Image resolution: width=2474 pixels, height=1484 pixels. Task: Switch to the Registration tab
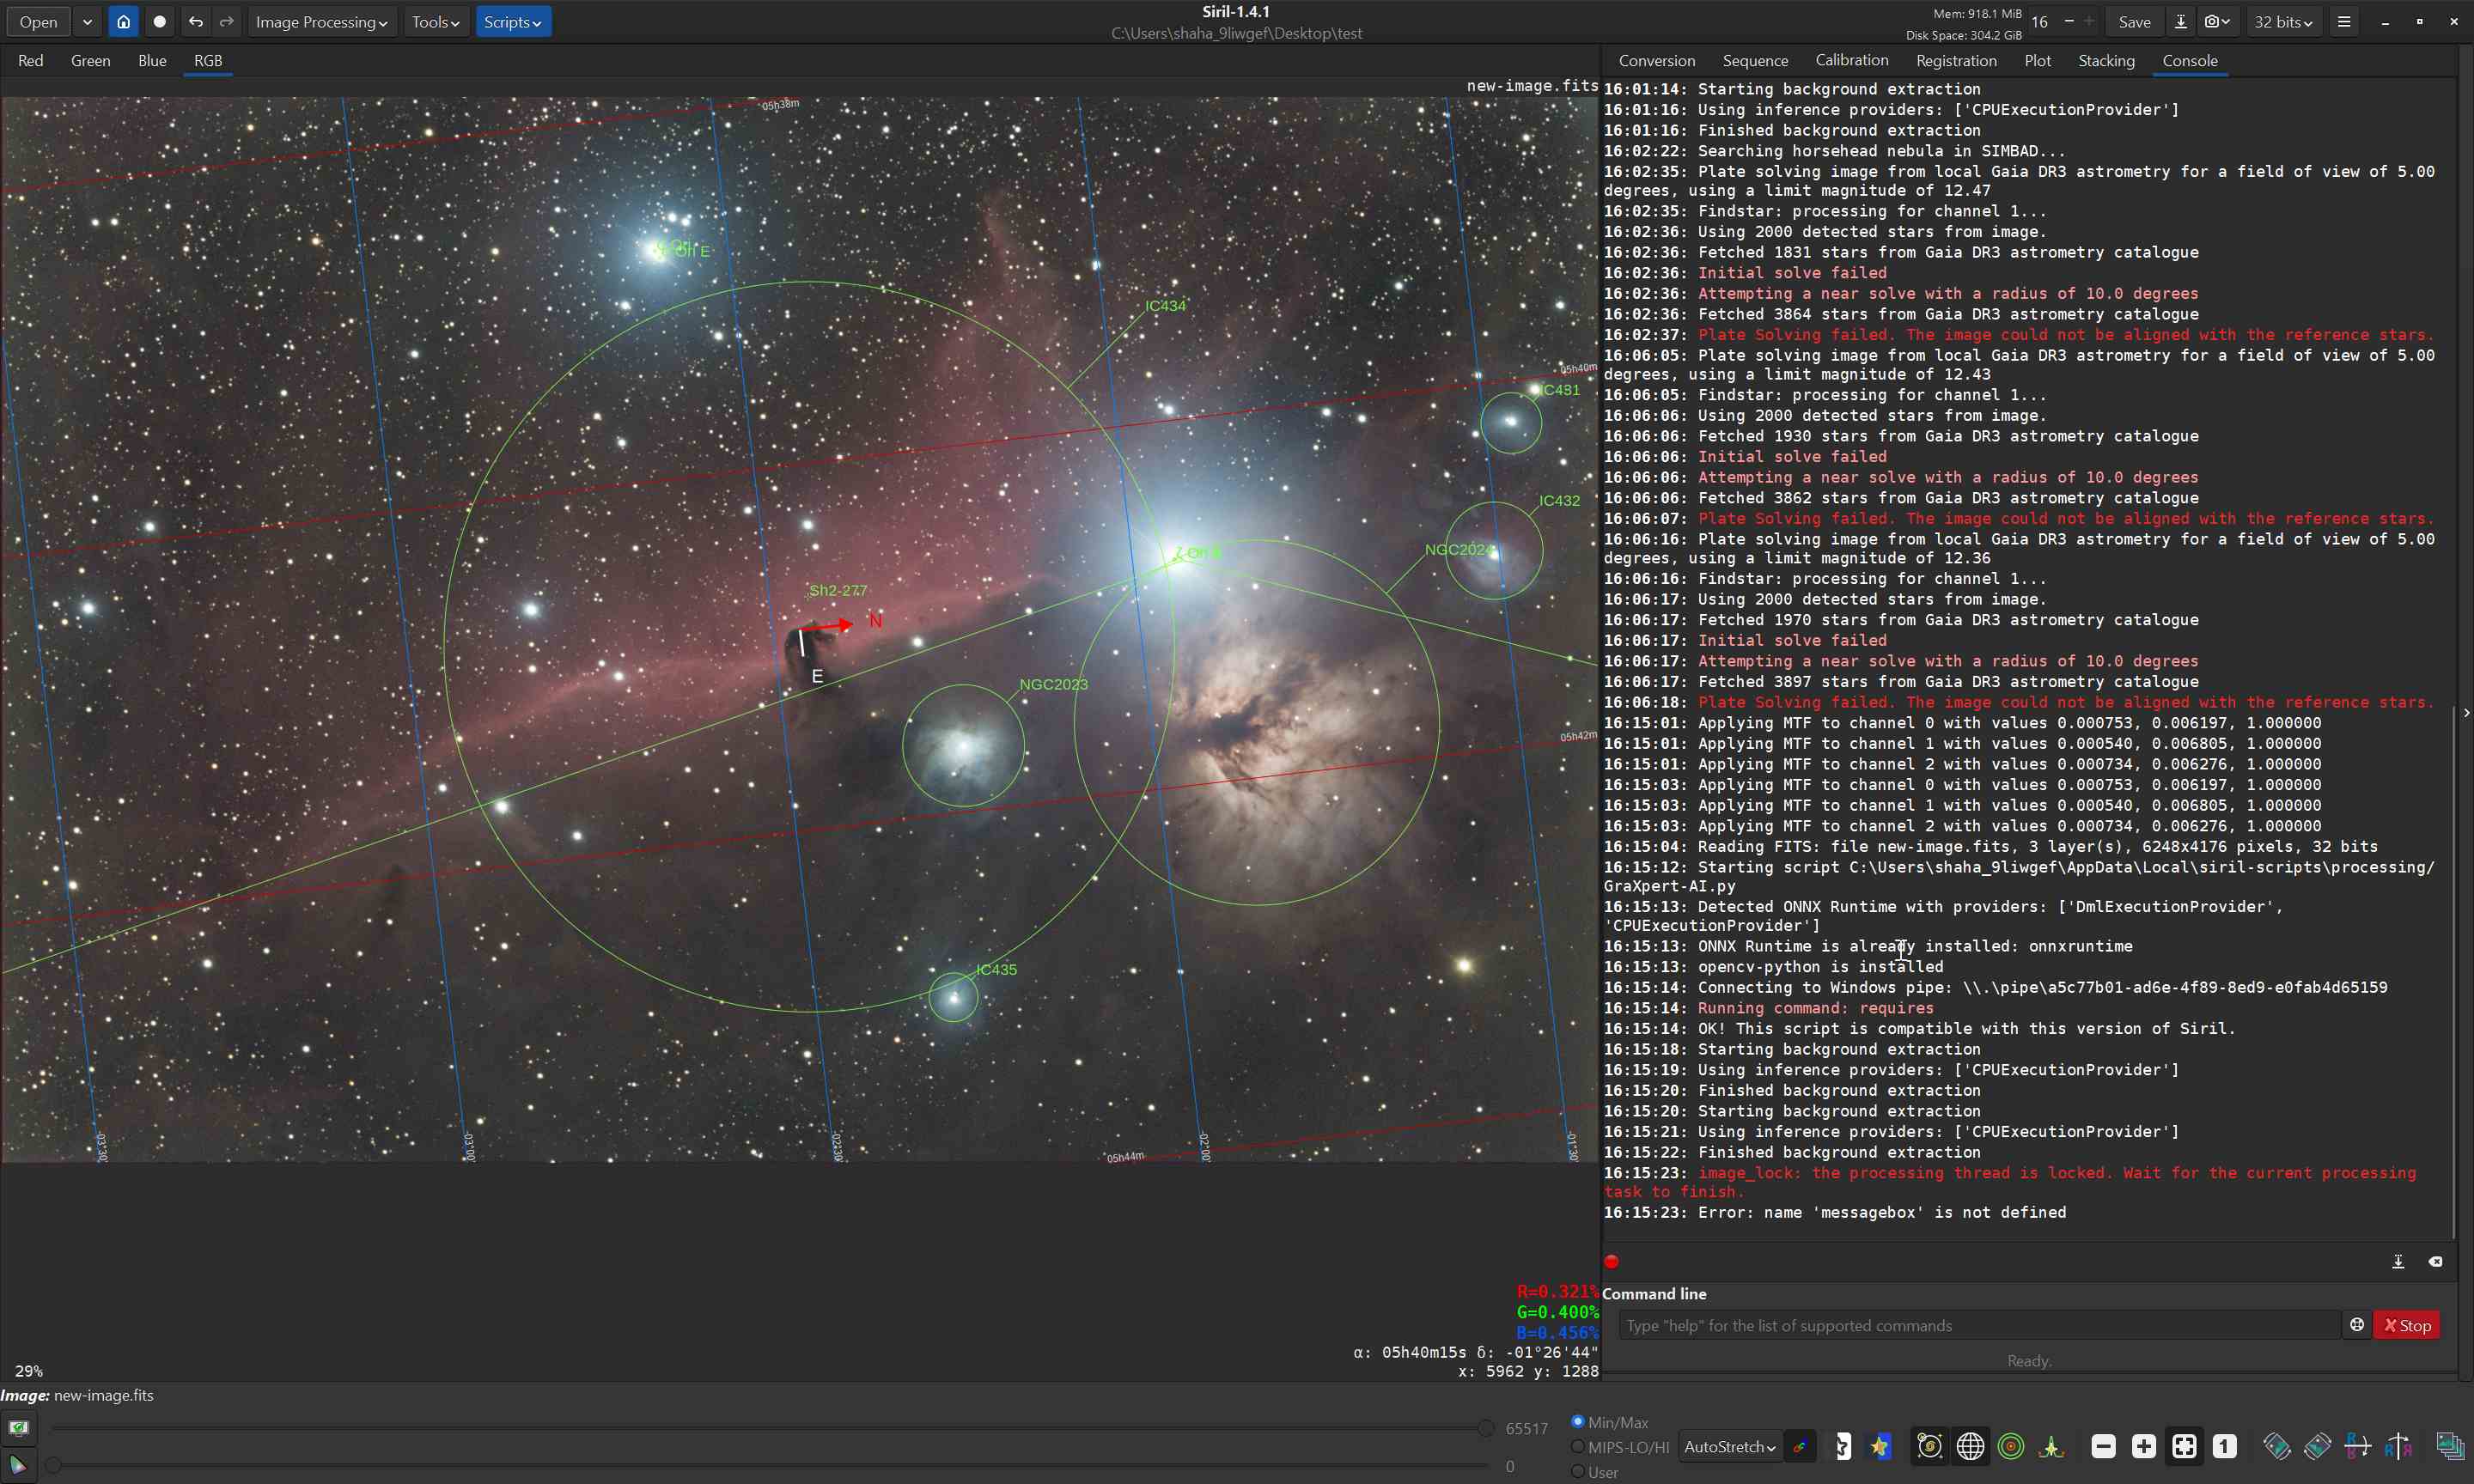[1956, 61]
